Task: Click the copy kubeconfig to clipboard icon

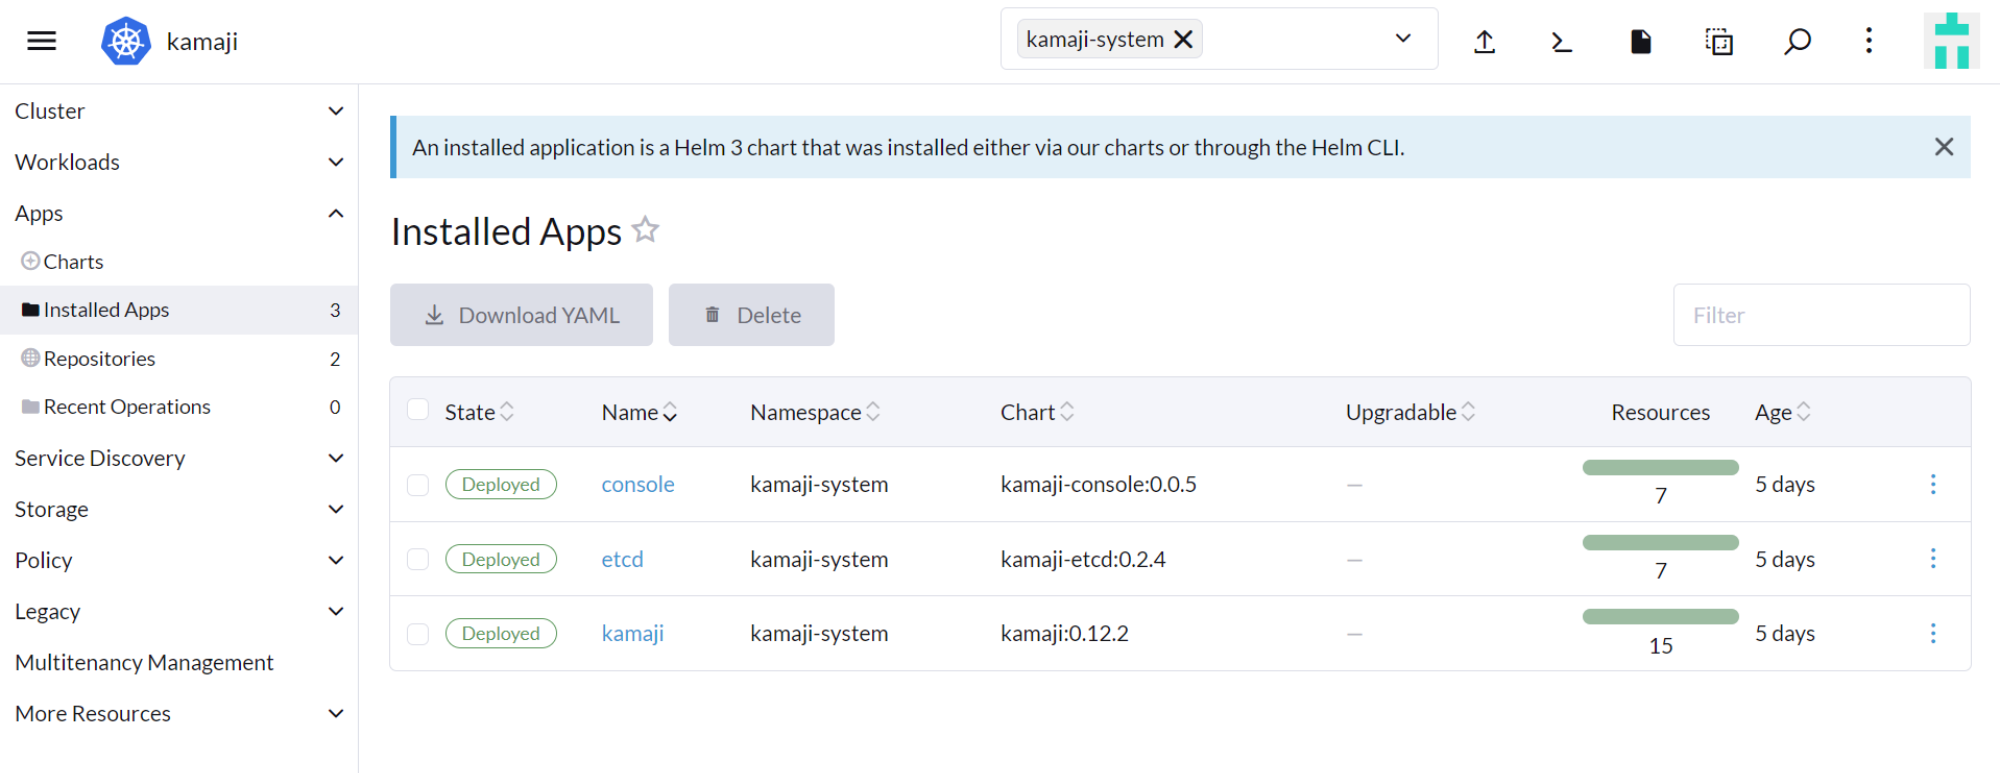Action: pos(1718,41)
